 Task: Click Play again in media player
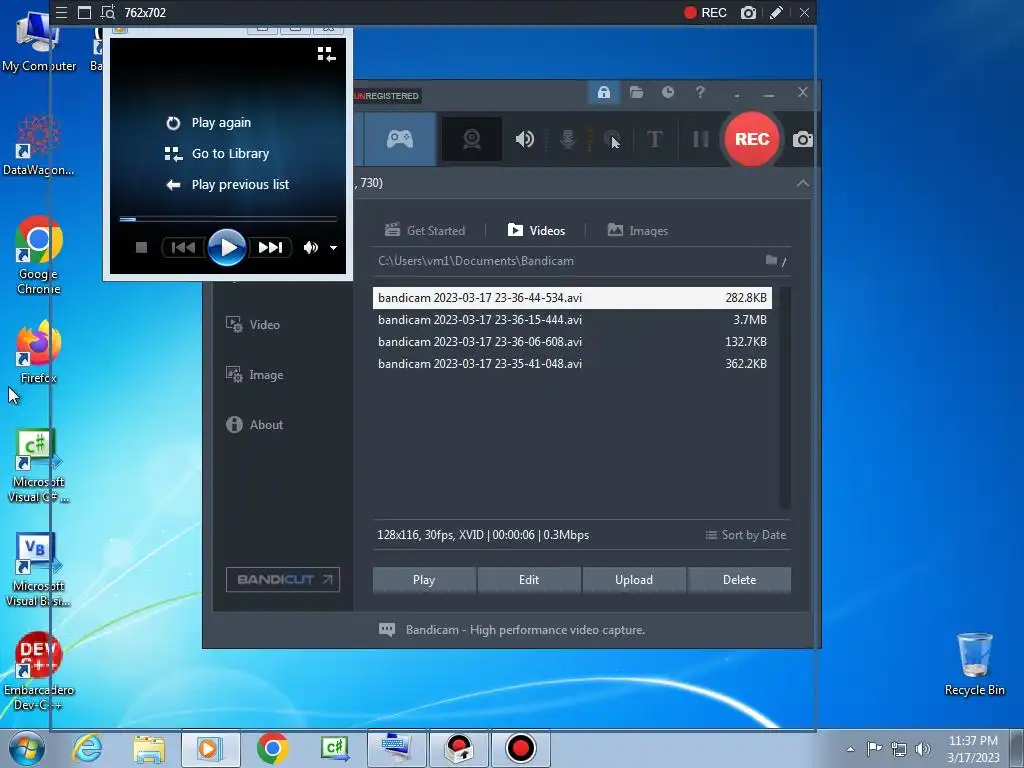(x=209, y=123)
